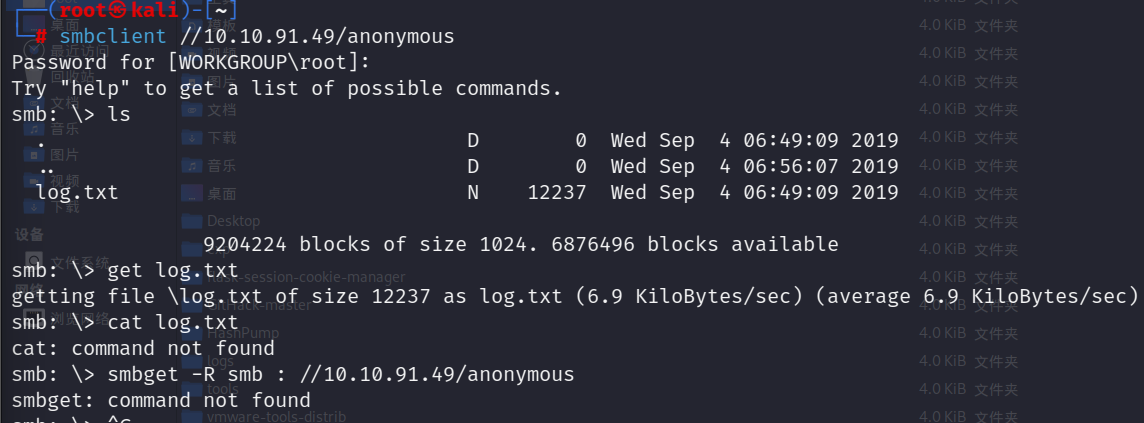Open the Desktop folder icon
The image size is (1144, 423).
(x=192, y=221)
